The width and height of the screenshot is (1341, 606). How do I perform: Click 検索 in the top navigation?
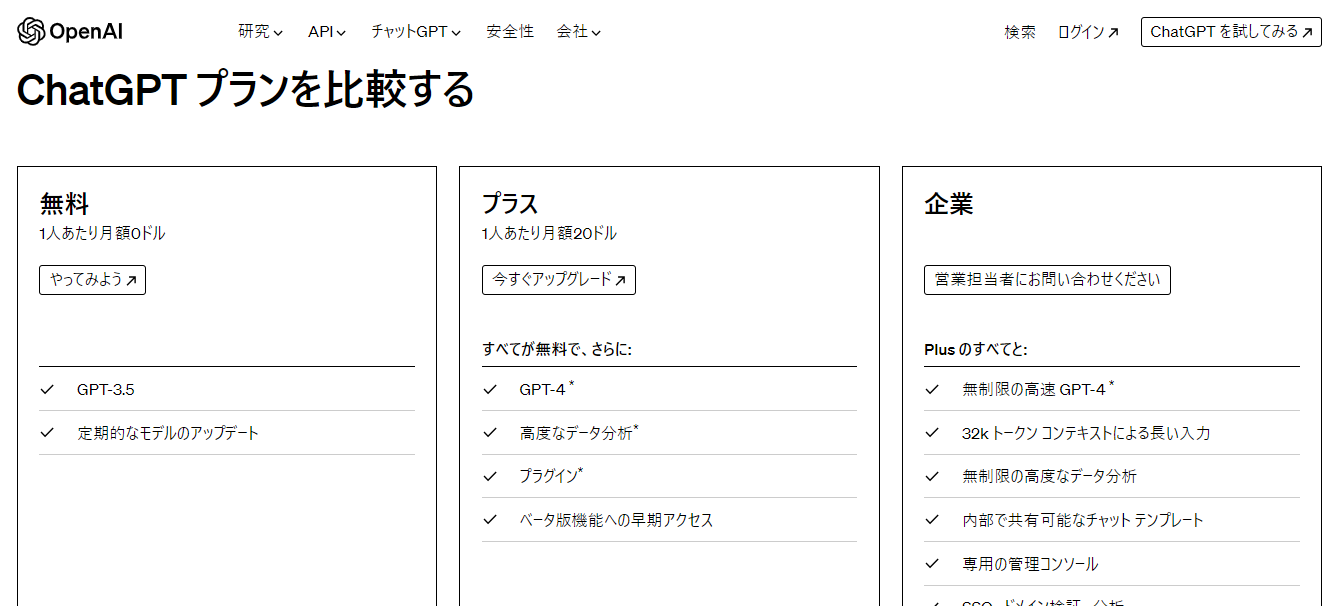tap(1020, 32)
